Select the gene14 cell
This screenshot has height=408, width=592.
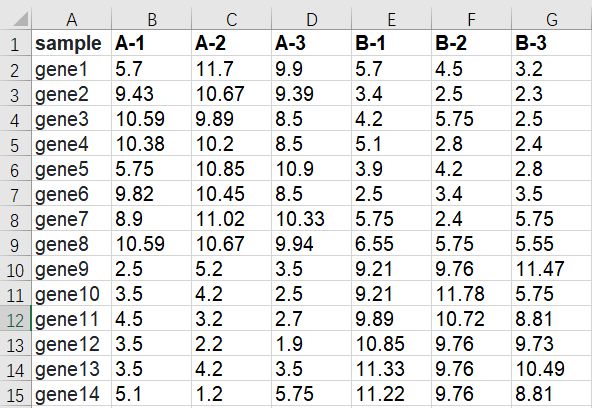[72, 394]
